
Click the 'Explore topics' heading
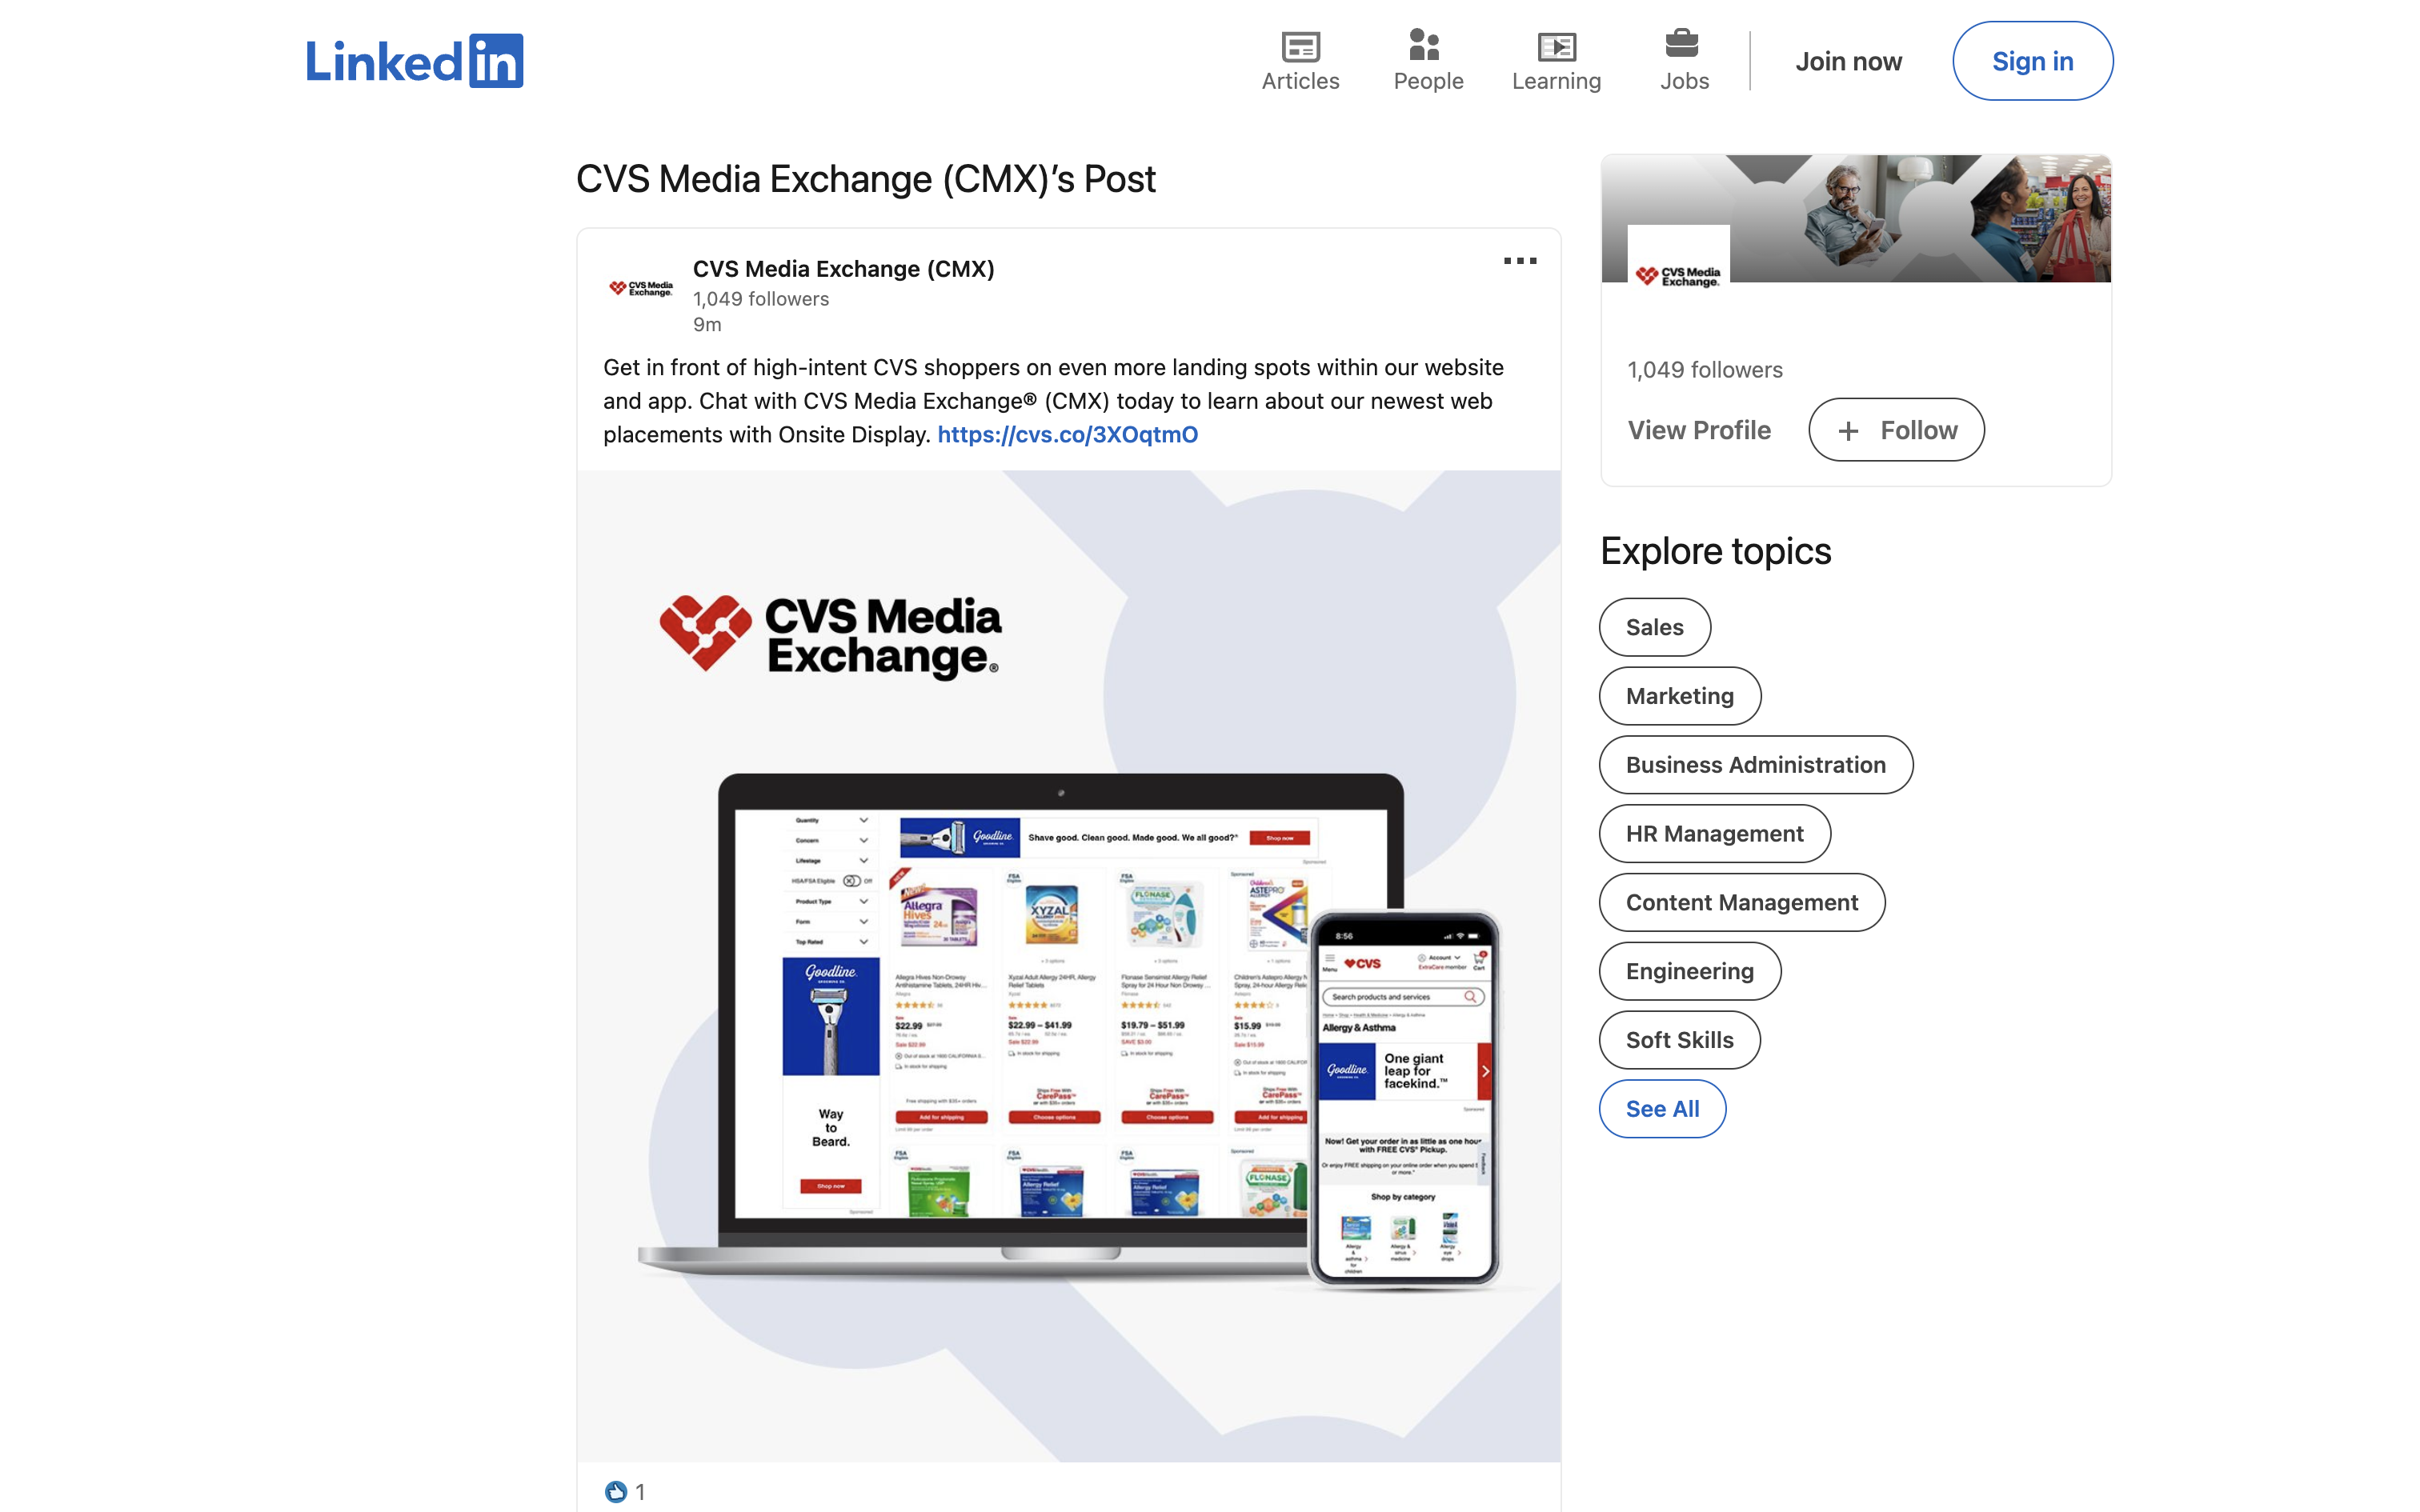(x=1715, y=551)
